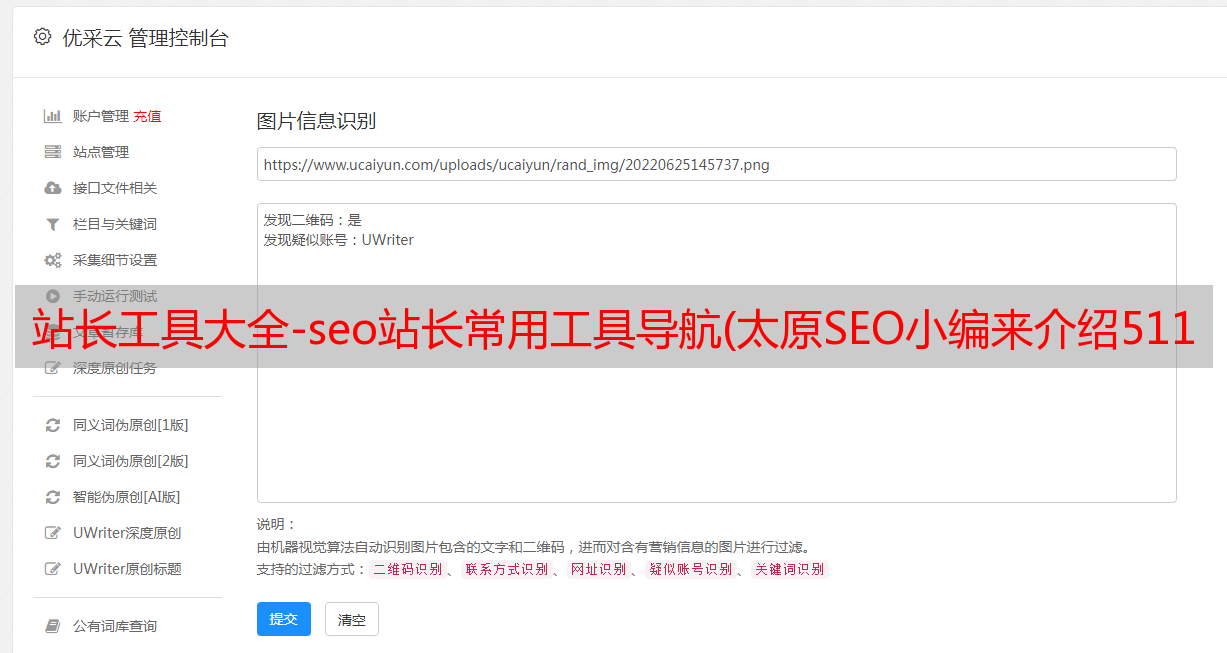Select 栏目与关键词 in the sidebar

click(x=115, y=224)
